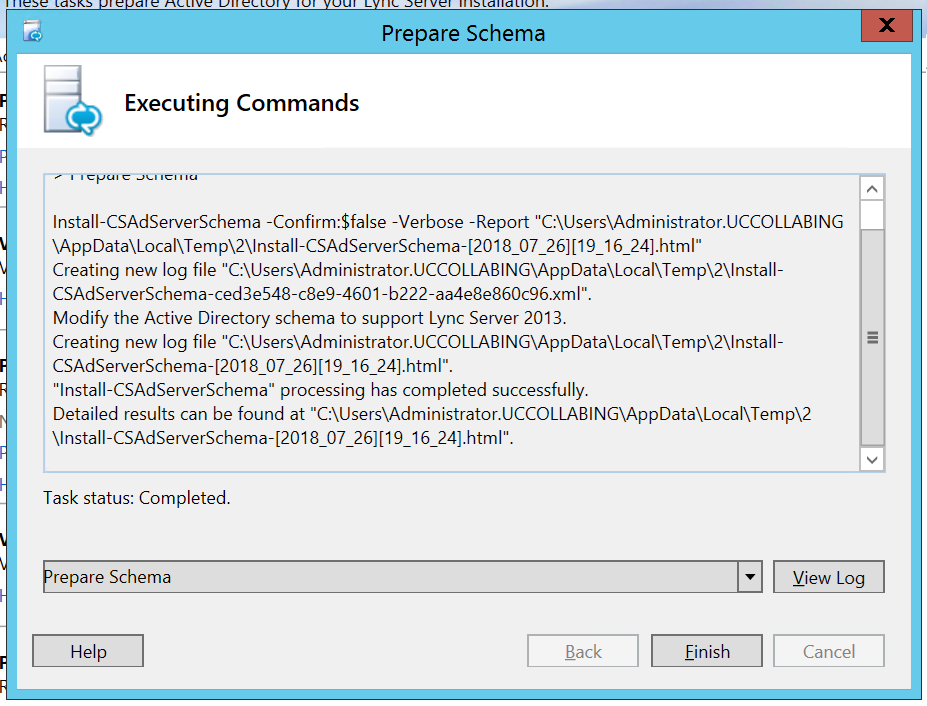Image resolution: width=927 pixels, height=706 pixels.
Task: Click the greyed-out Cancel button
Action: 828,651
